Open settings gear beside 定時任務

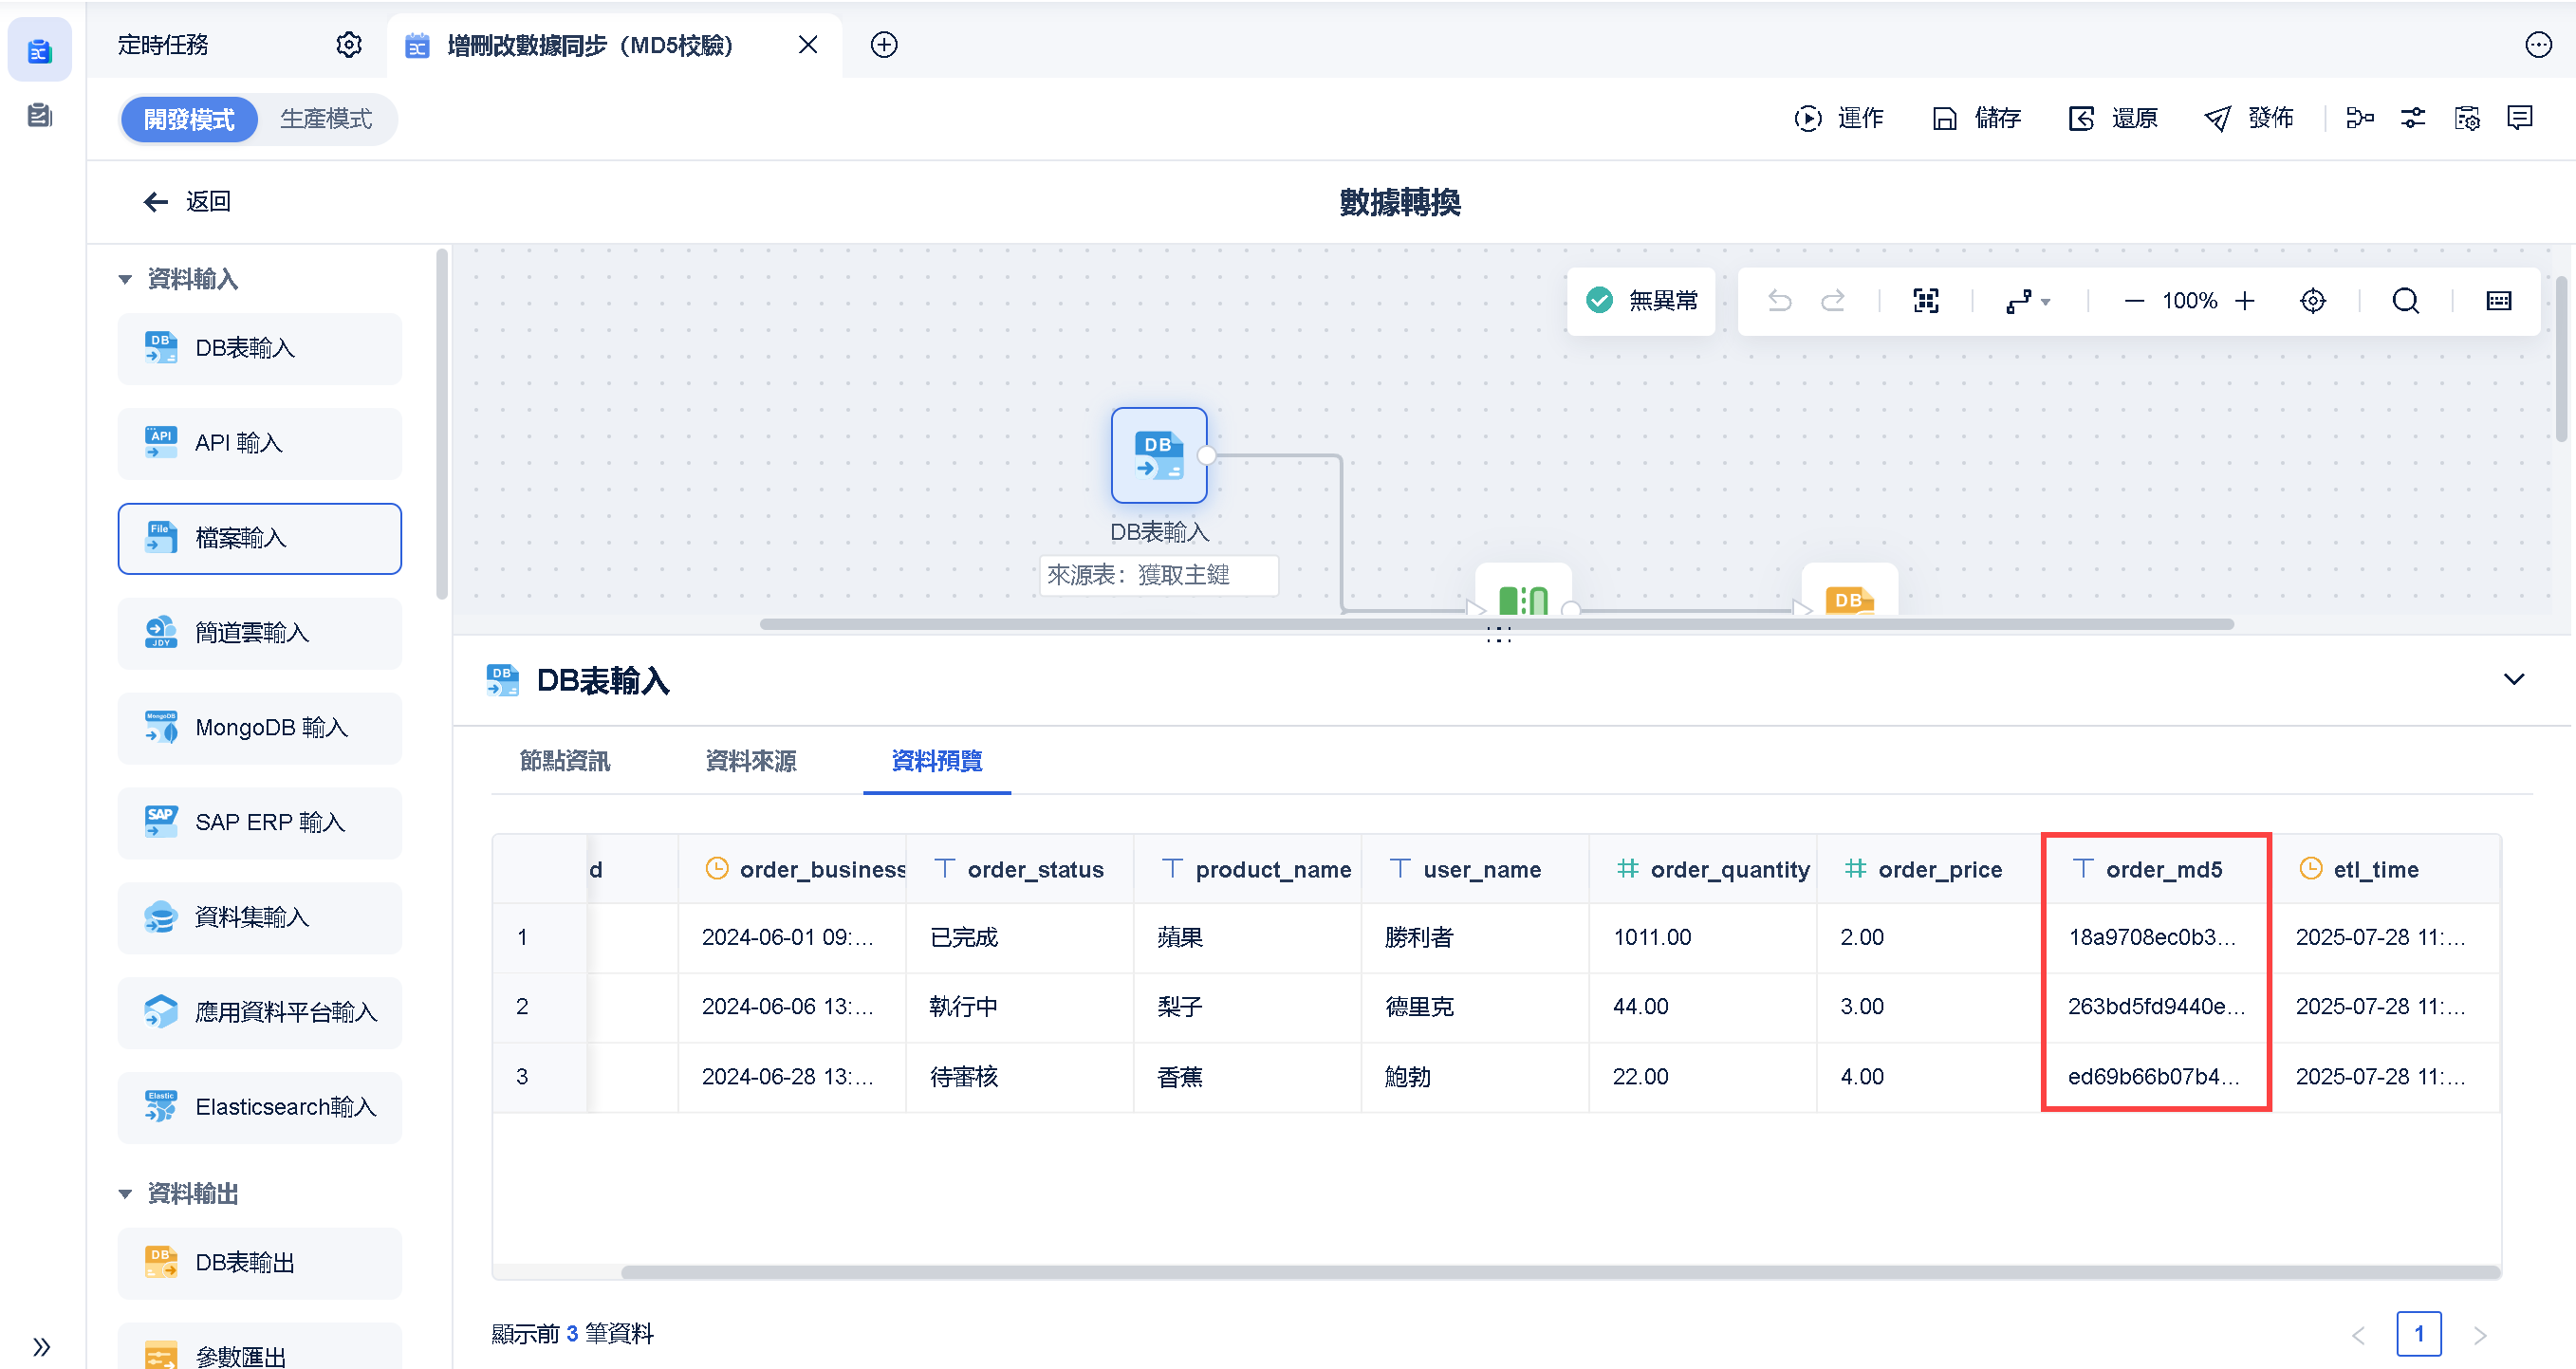coord(348,45)
